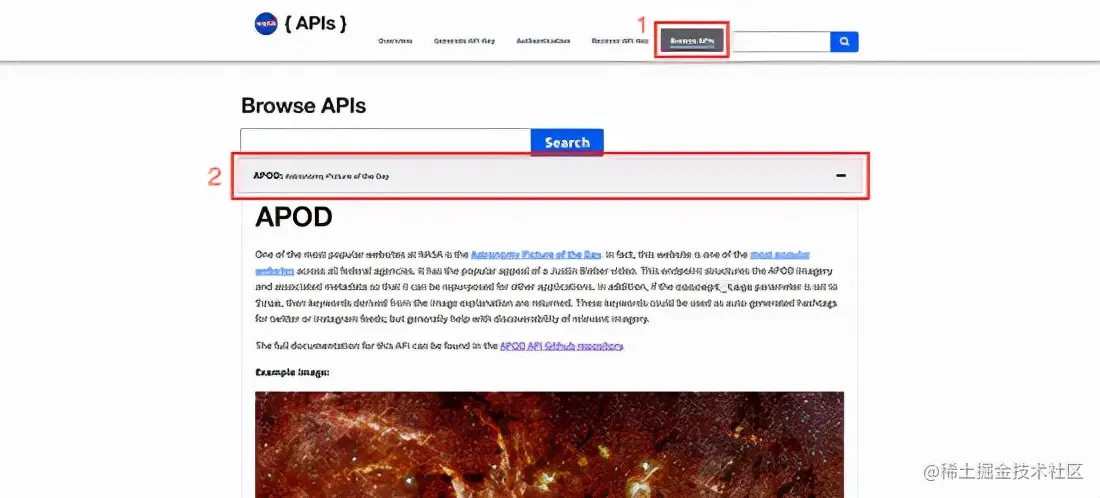The image size is (1100, 498).
Task: Click the NASA logo icon
Action: [x=266, y=25]
